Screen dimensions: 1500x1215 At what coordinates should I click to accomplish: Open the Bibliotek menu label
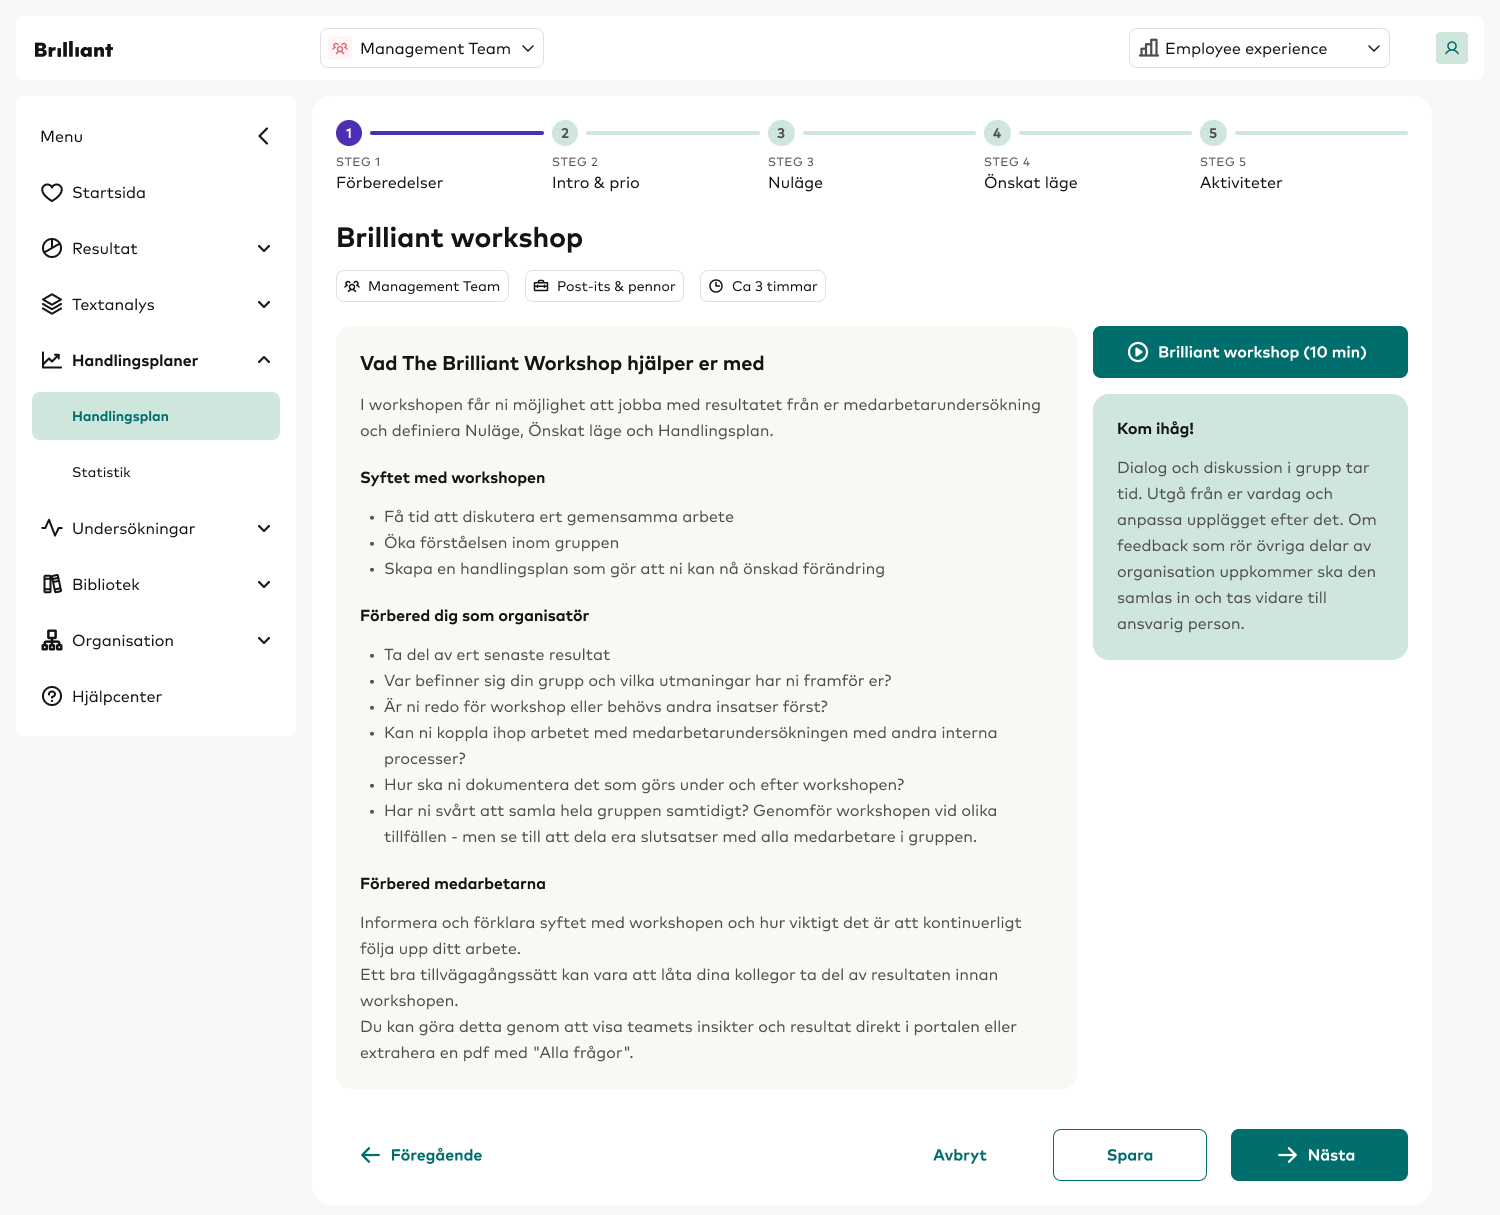point(106,584)
